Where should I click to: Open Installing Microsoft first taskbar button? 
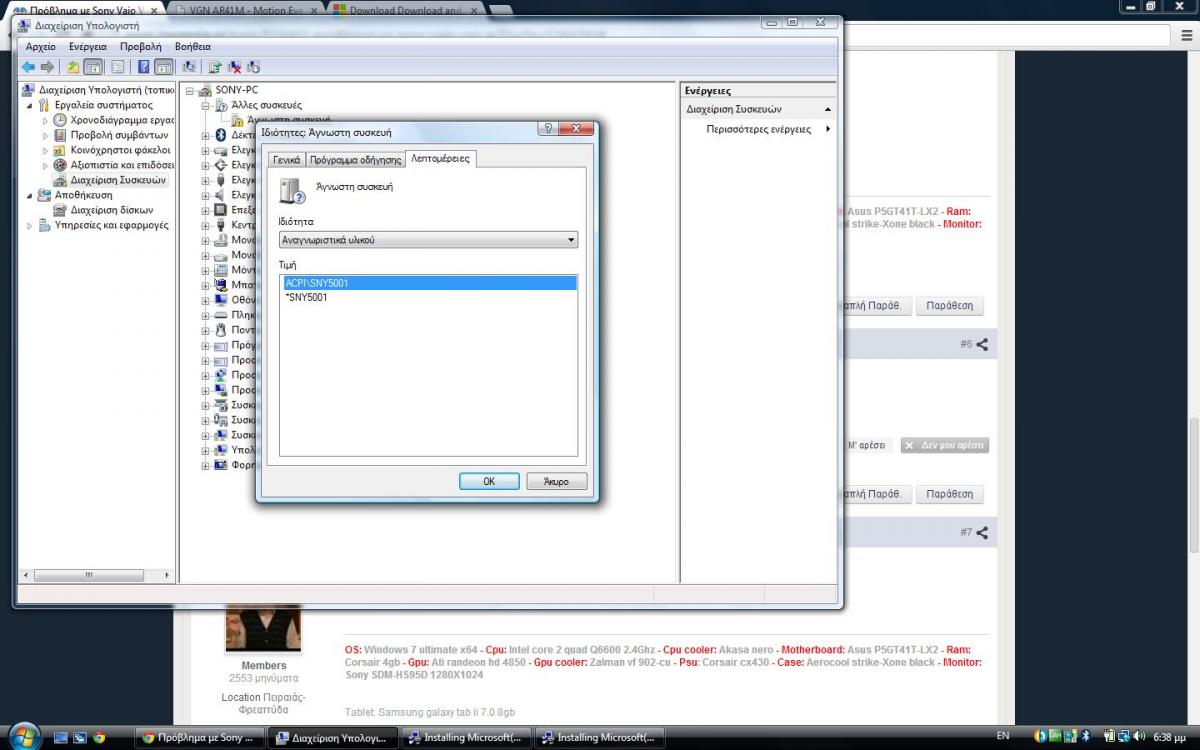[x=465, y=738]
